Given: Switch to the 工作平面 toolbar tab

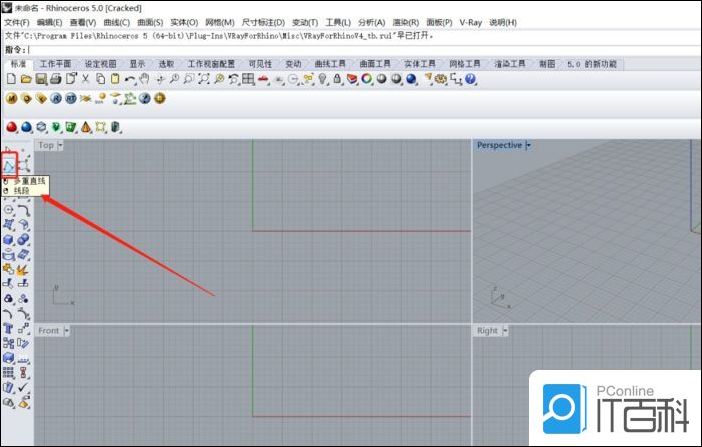Looking at the screenshot, I should click(x=56, y=64).
